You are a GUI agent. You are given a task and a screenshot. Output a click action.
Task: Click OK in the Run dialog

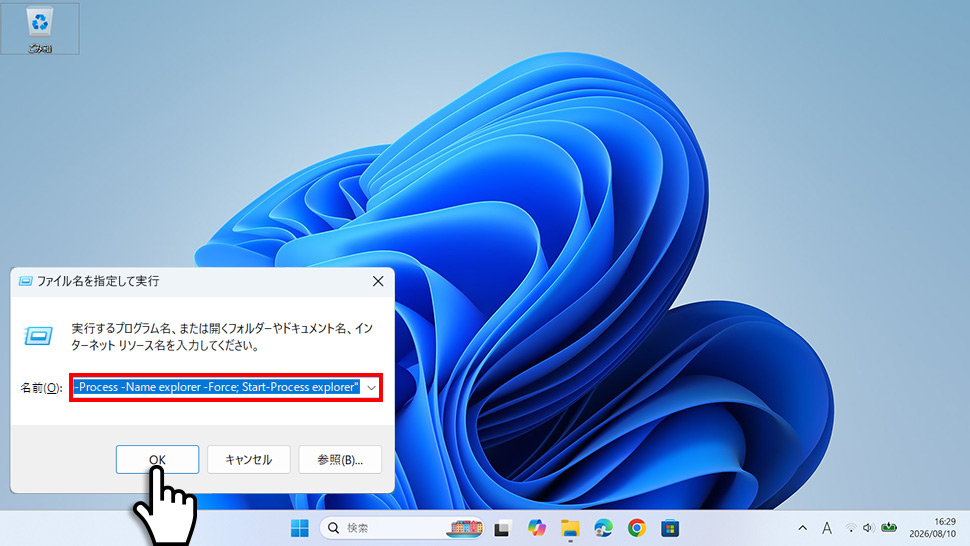(157, 459)
